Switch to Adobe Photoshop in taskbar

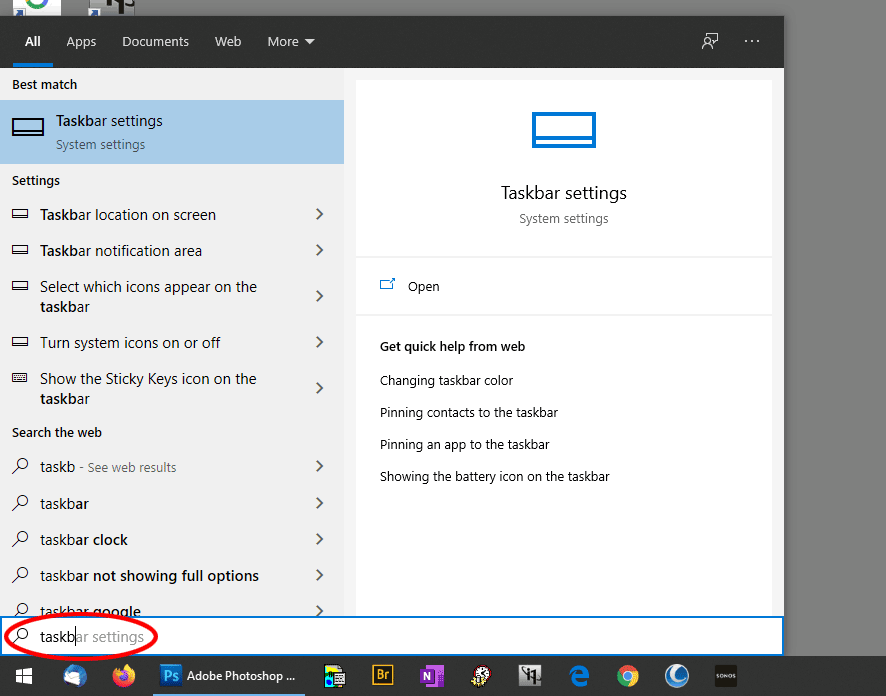tap(229, 677)
